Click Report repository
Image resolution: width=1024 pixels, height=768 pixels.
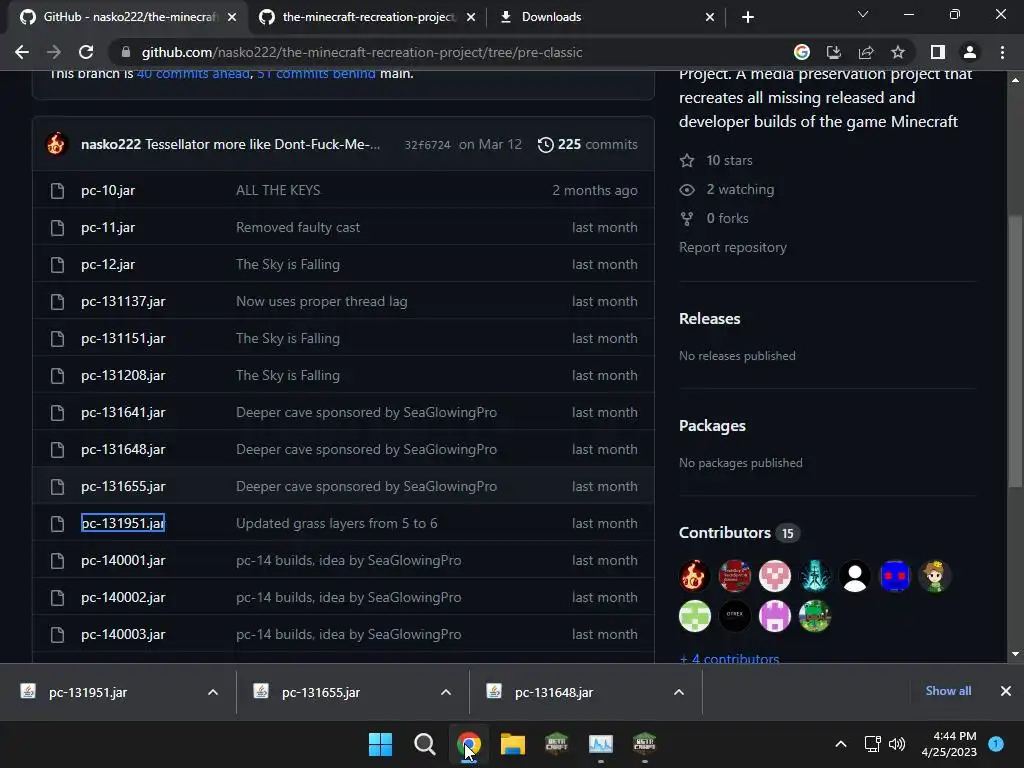[x=733, y=248]
